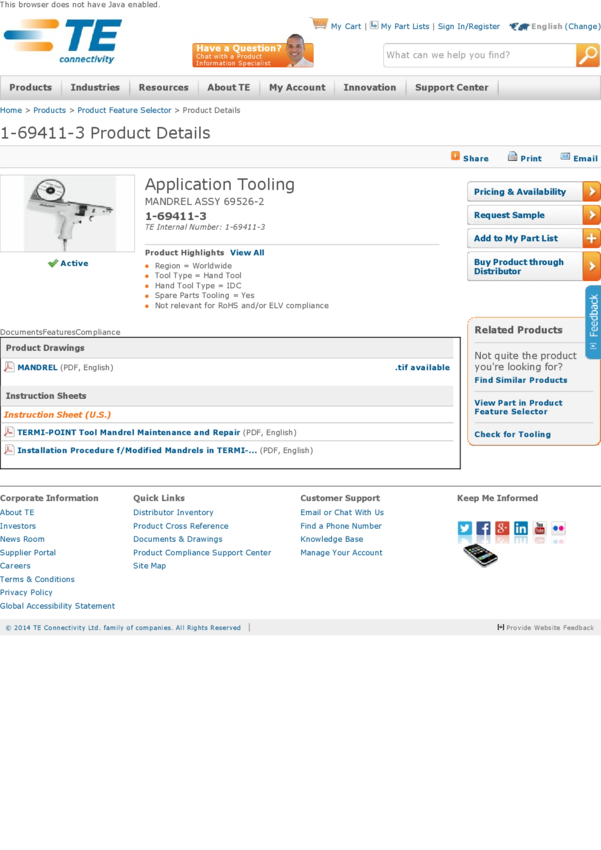Open the Products navigation menu
The width and height of the screenshot is (601, 850).
pyautogui.click(x=30, y=88)
